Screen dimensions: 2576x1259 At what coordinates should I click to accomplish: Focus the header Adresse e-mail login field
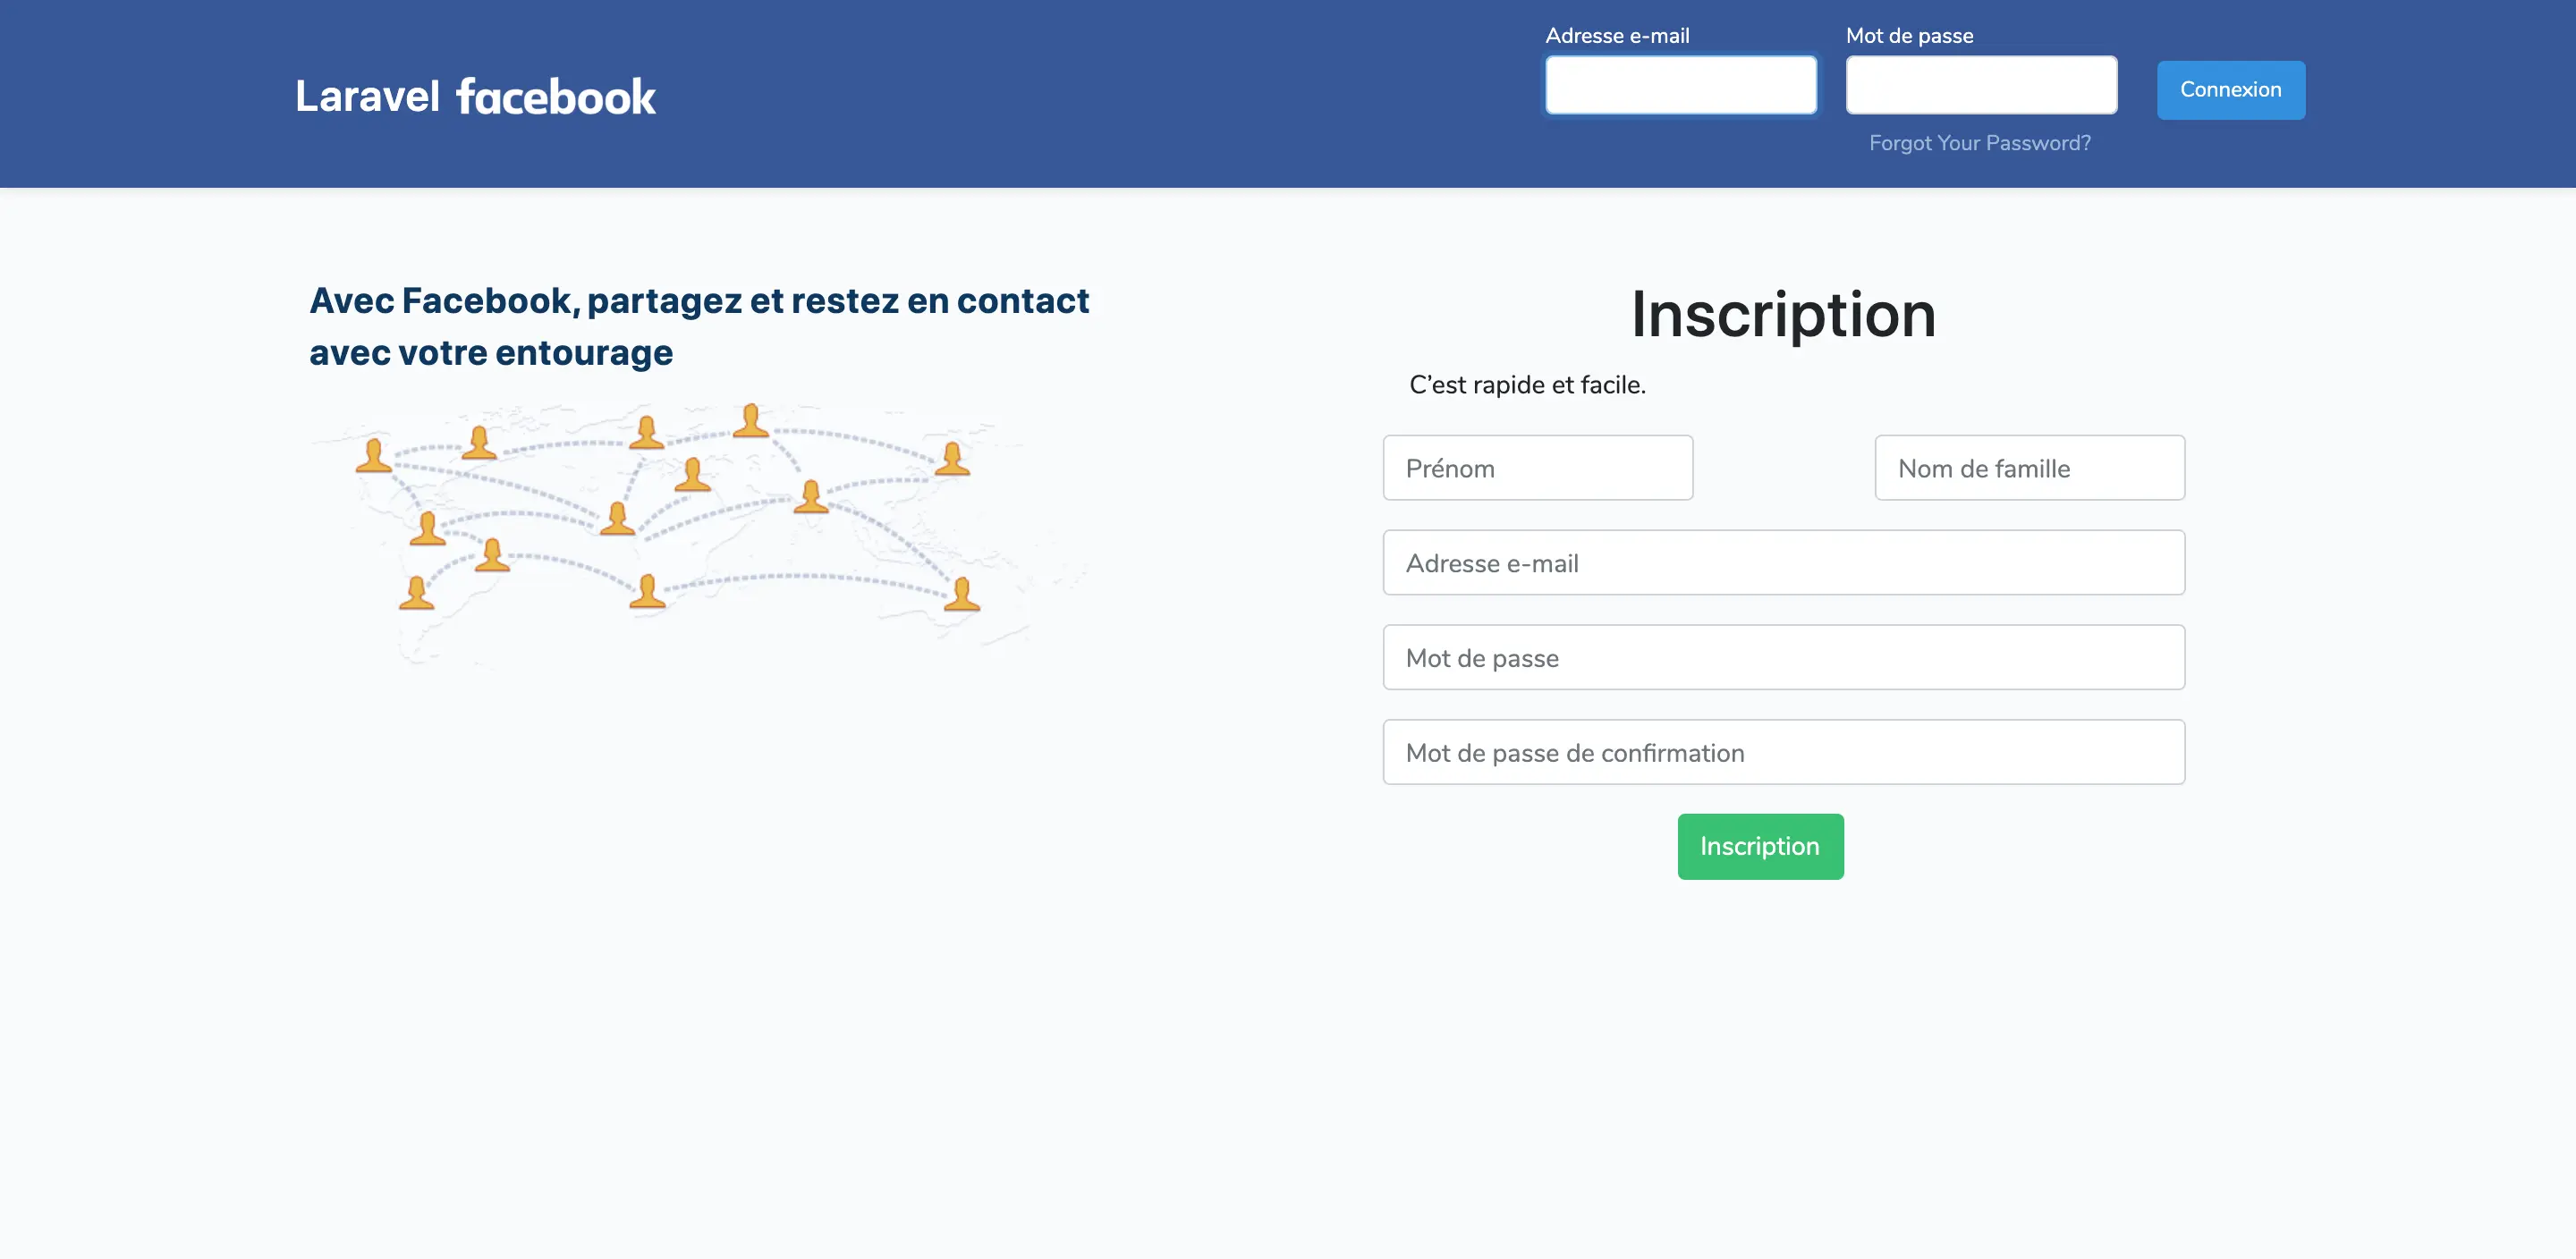[1680, 85]
